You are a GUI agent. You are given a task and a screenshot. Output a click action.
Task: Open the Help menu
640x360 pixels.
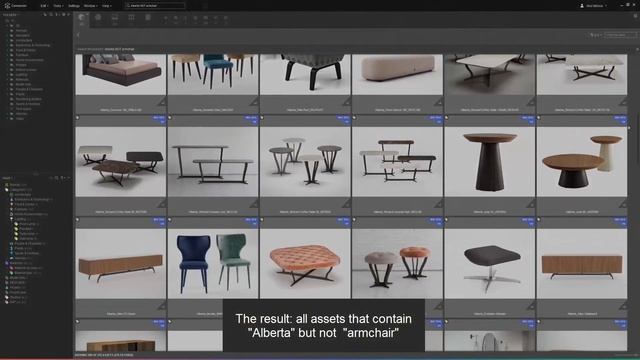pos(107,6)
